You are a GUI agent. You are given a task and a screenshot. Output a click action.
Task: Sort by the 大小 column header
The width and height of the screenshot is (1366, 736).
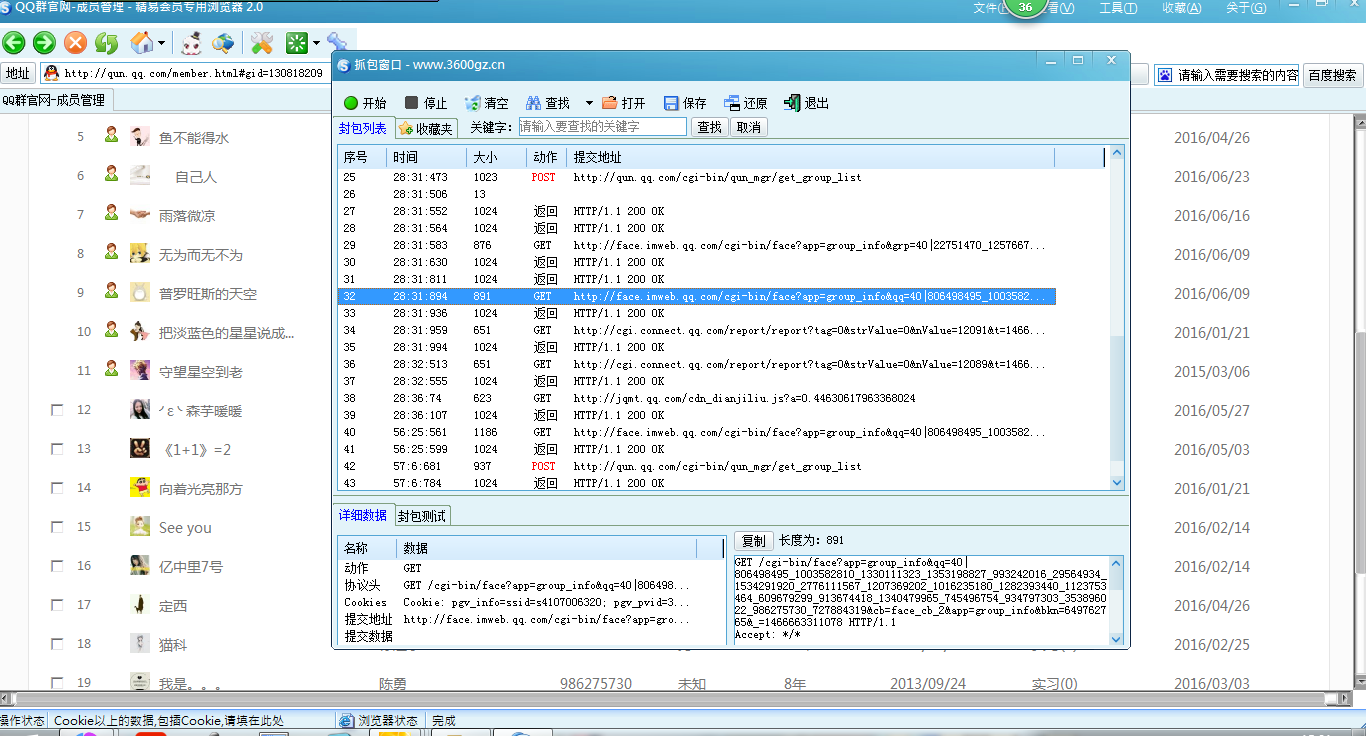tap(497, 157)
